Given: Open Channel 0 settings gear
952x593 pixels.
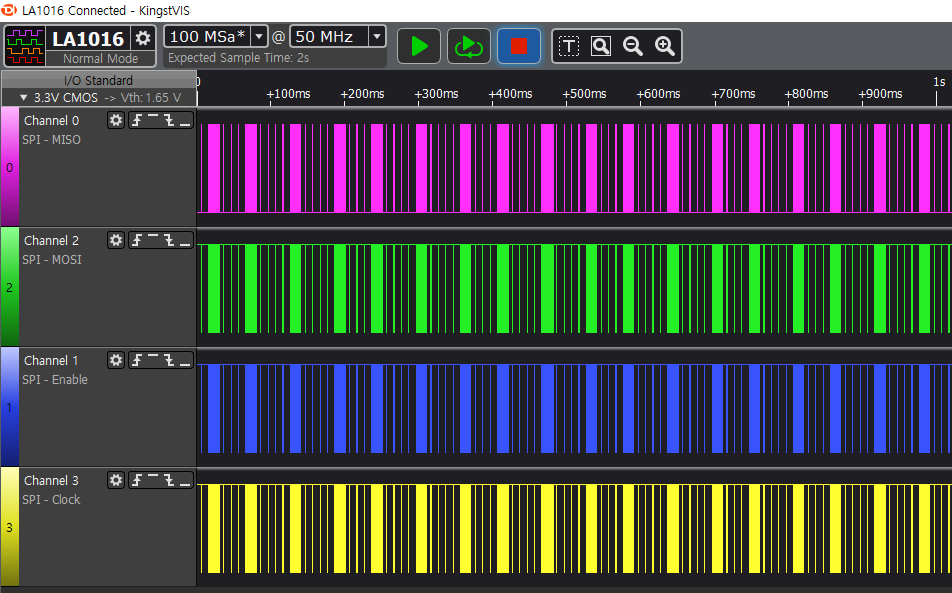Looking at the screenshot, I should (x=116, y=120).
